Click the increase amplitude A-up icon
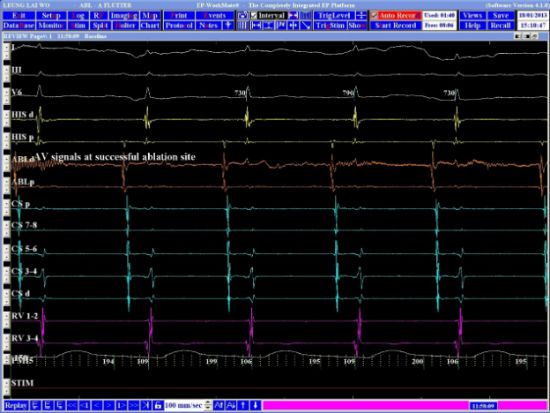The image size is (550, 413). point(218,406)
